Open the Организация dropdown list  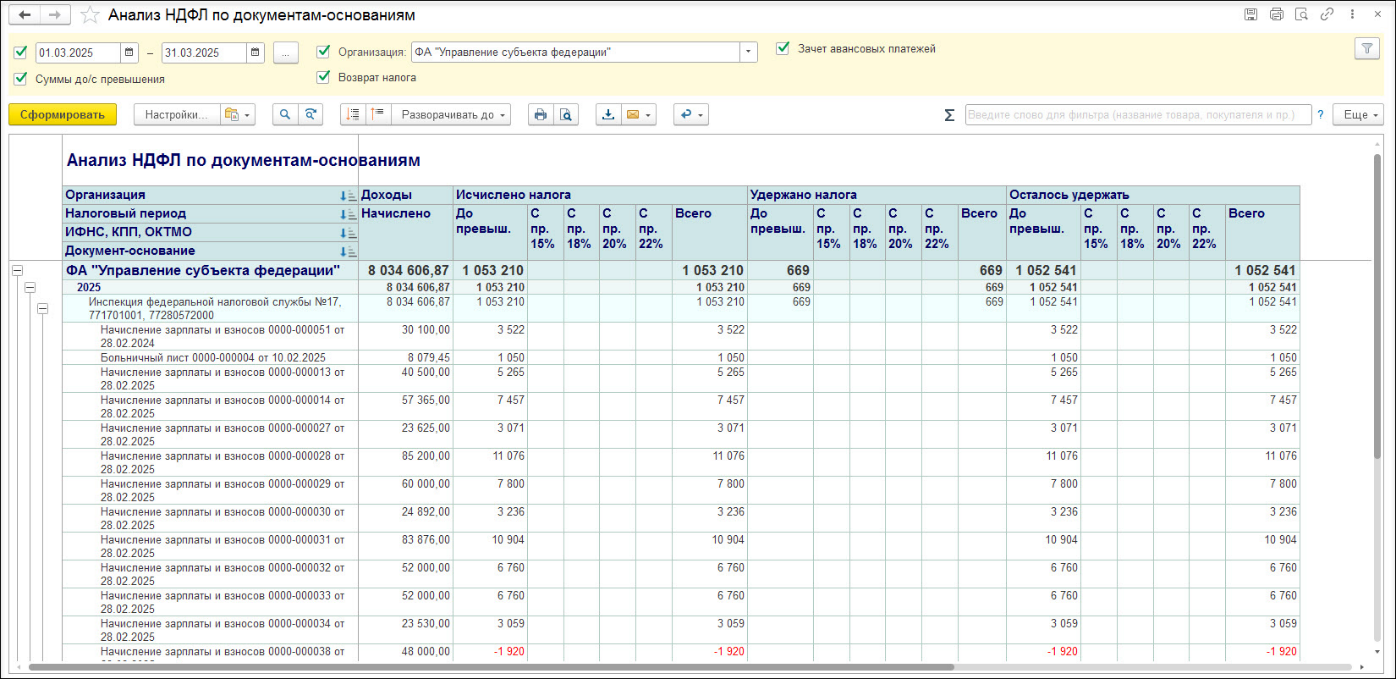click(748, 52)
